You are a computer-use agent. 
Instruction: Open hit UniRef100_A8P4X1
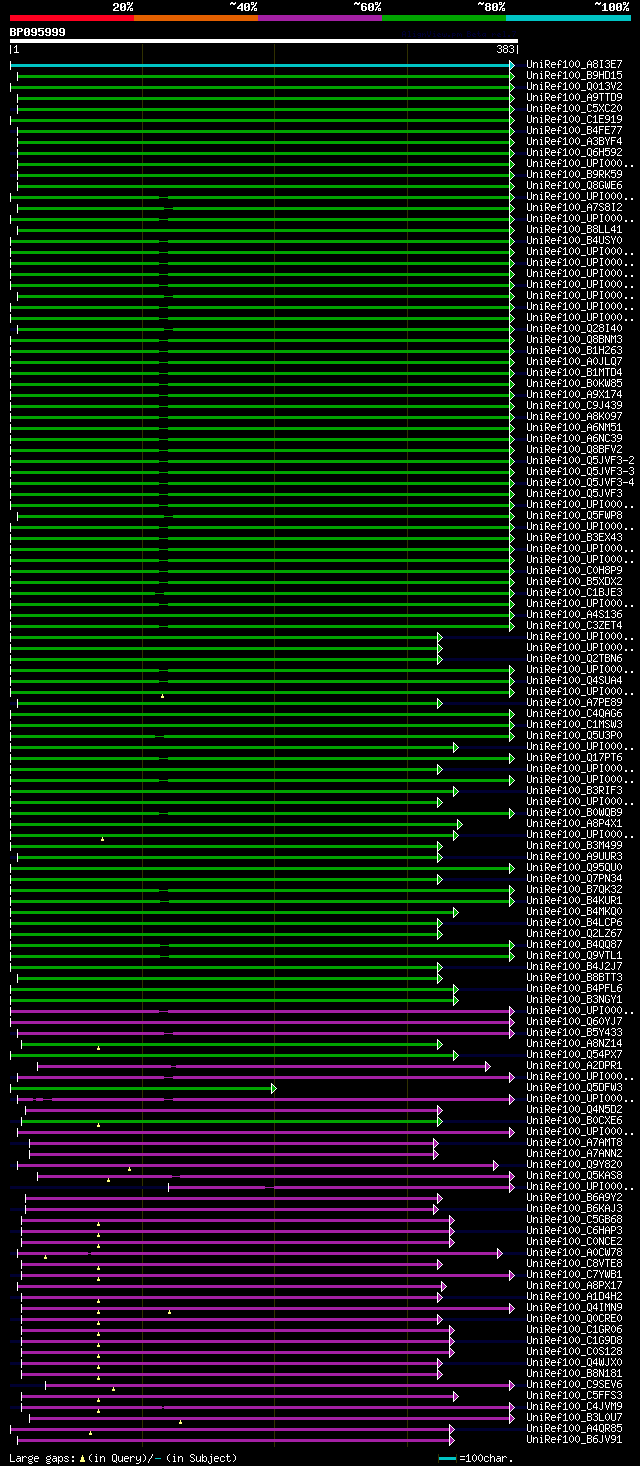[x=574, y=823]
